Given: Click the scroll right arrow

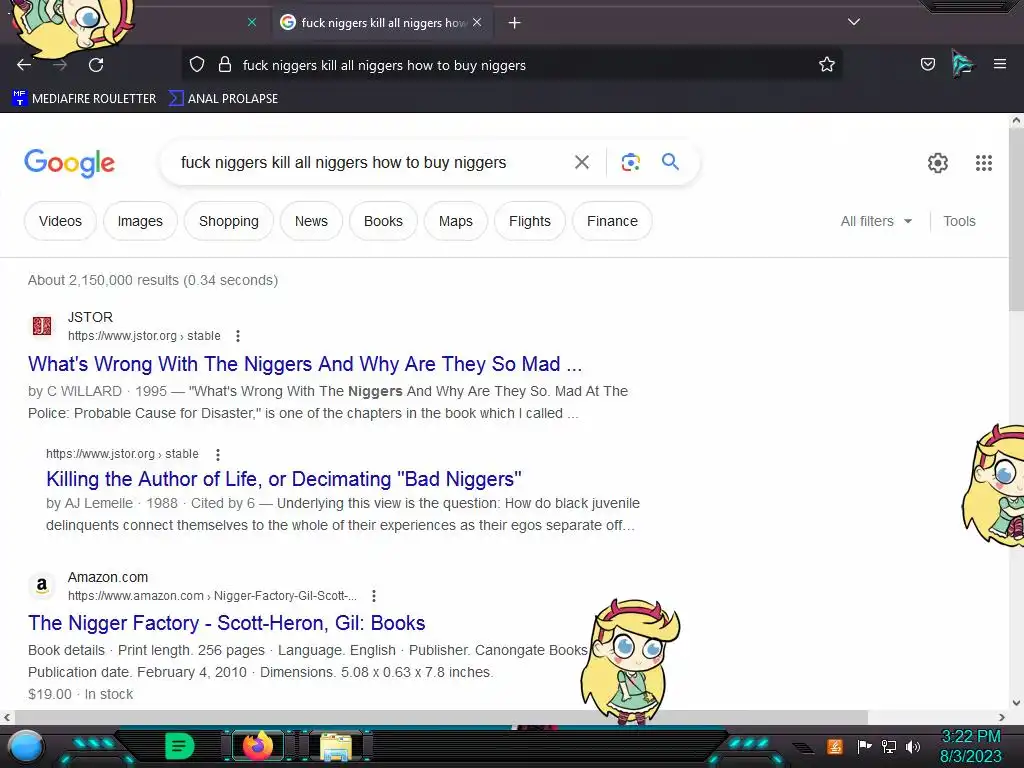Looking at the screenshot, I should coord(1002,717).
